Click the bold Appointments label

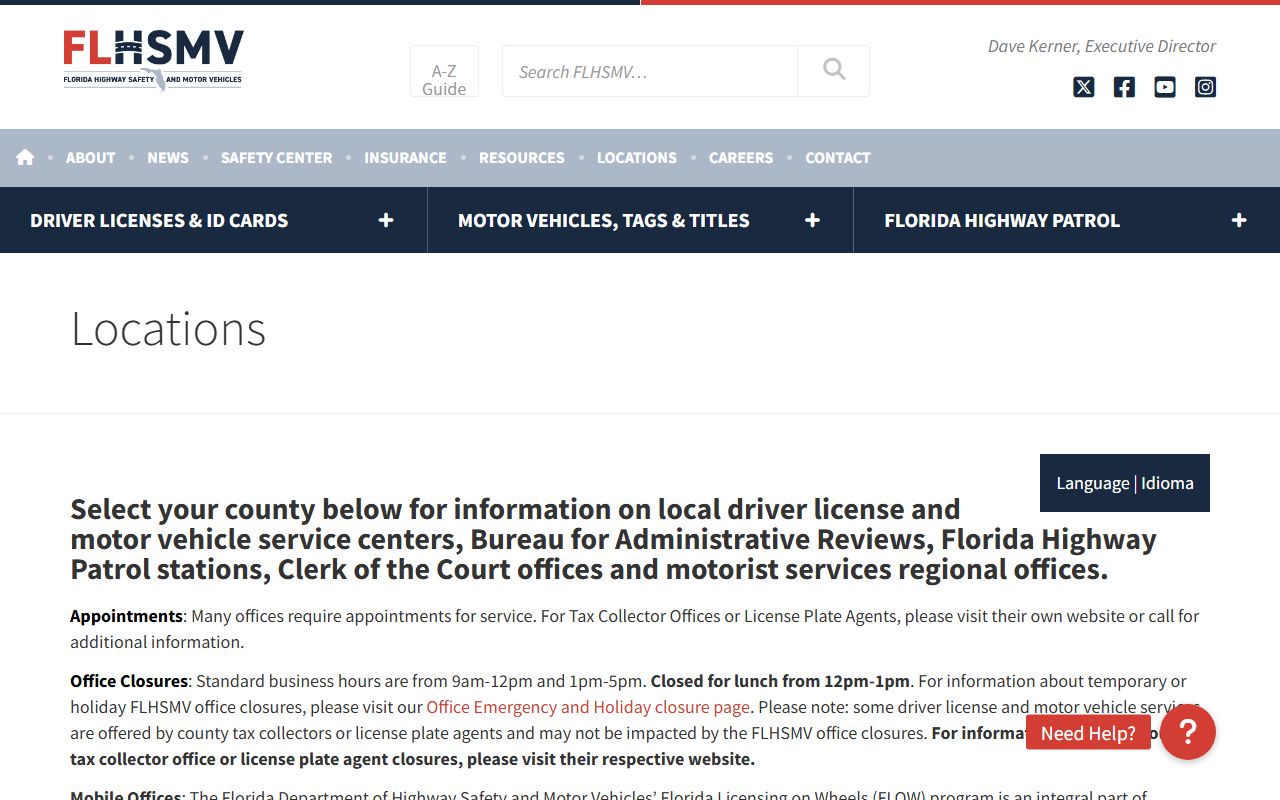click(126, 616)
